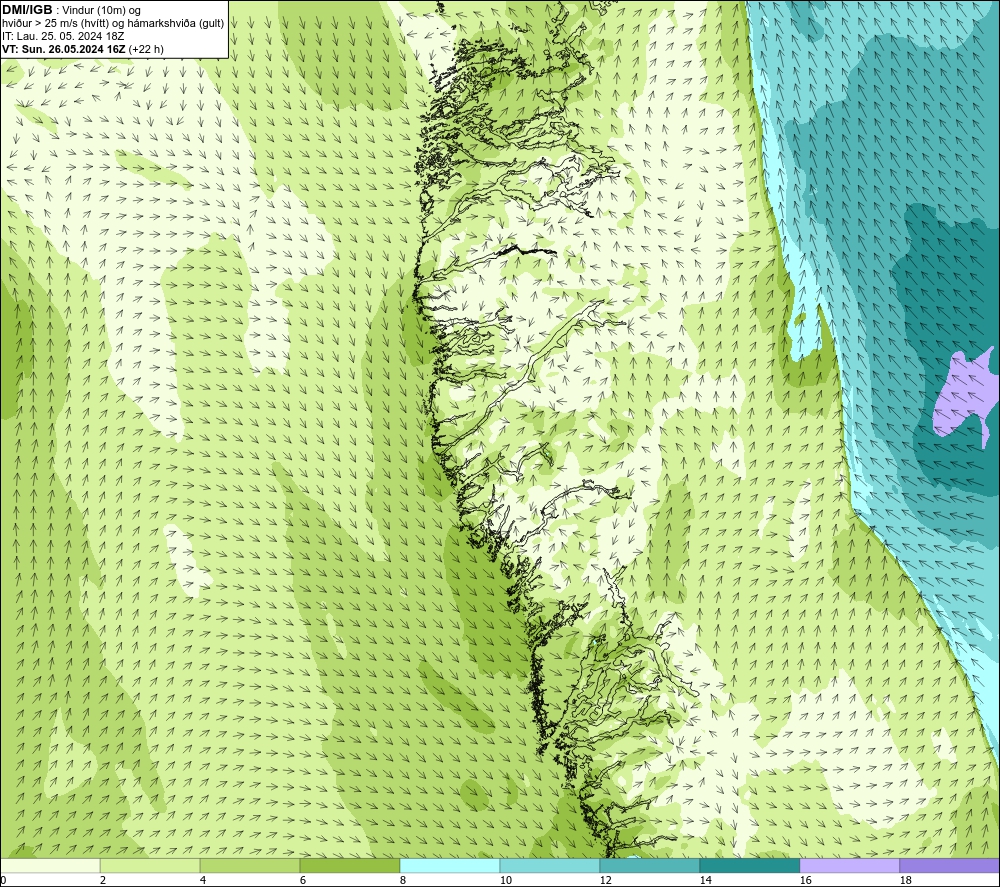Click the "Vindur (10m) og" text
The width and height of the screenshot is (1000, 887).
click(x=102, y=11)
